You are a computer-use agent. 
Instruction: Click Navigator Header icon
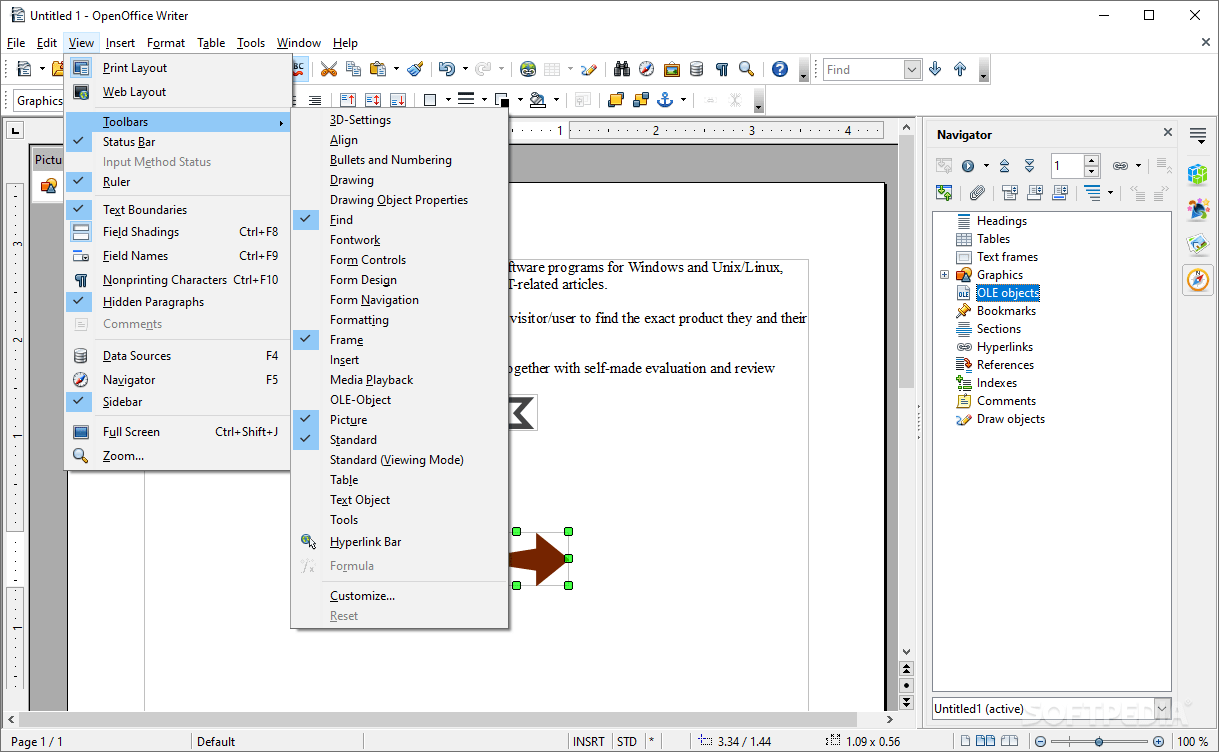click(x=1010, y=192)
